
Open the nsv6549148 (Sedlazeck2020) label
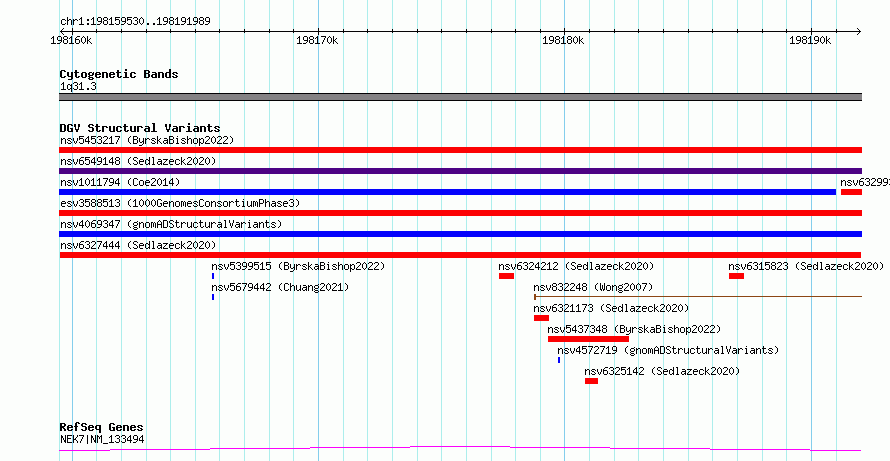[138, 161]
